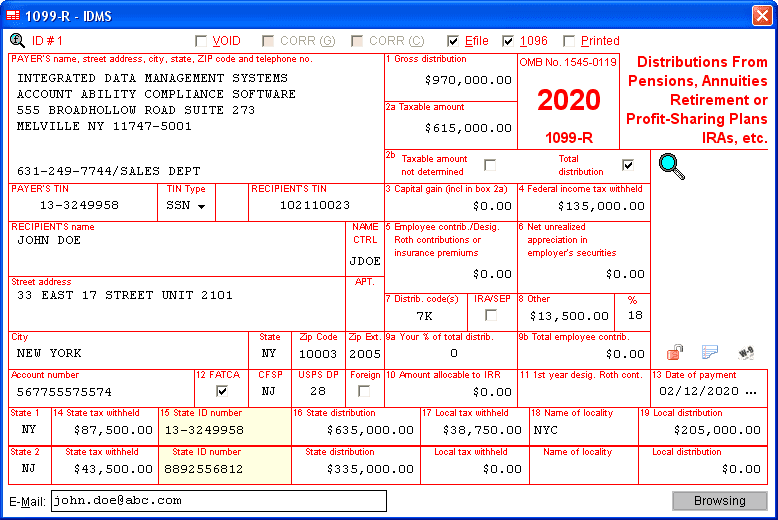The width and height of the screenshot is (778, 520).
Task: Open the TIN Type SSN dropdown
Action: 201,206
